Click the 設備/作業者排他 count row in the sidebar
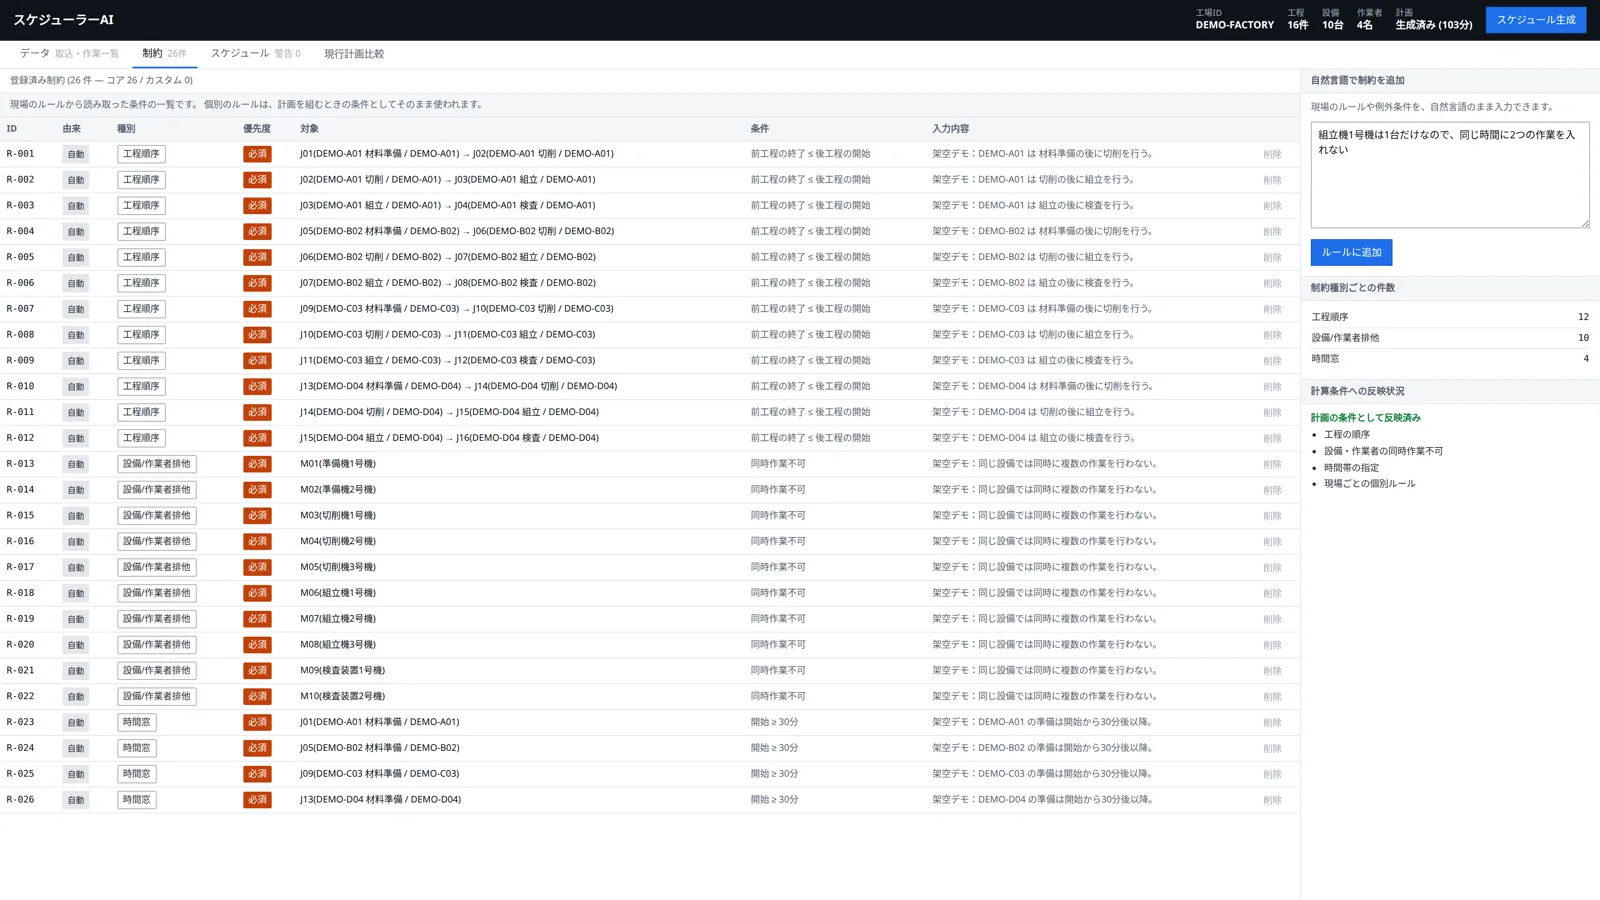The height and width of the screenshot is (900, 1600). 1450,338
